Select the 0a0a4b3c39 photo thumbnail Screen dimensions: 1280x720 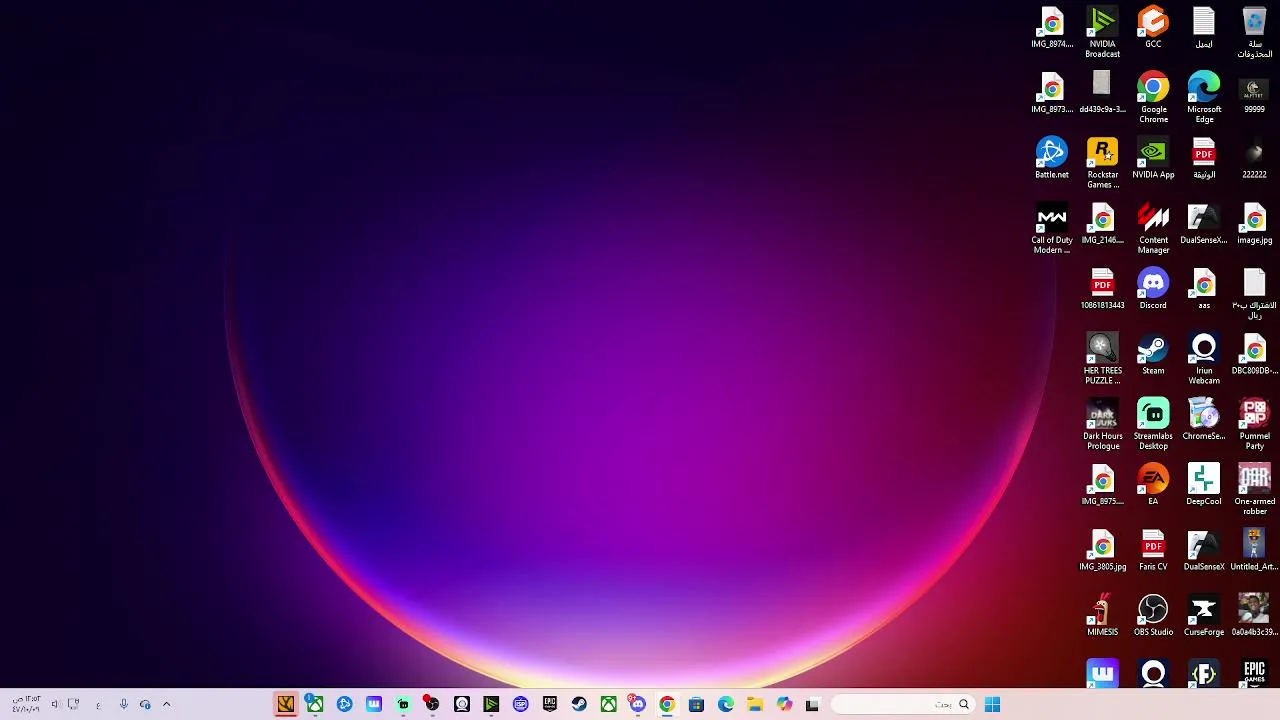coord(1254,615)
